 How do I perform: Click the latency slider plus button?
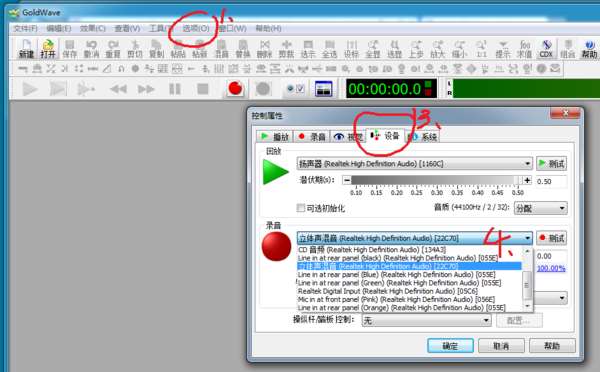coord(527,180)
